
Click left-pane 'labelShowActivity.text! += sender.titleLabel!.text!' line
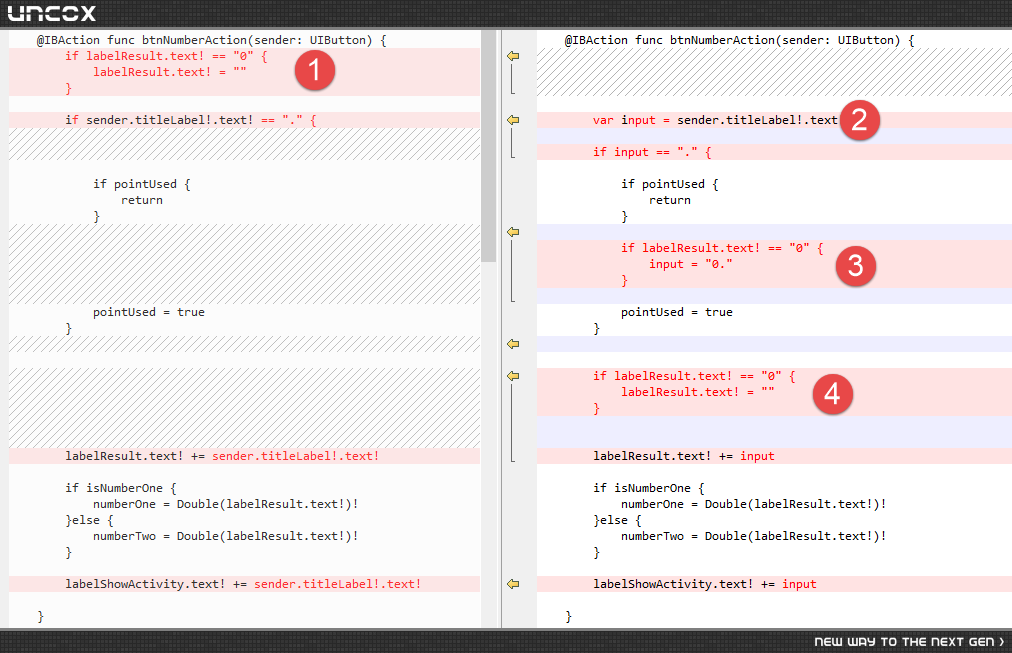pyautogui.click(x=245, y=584)
